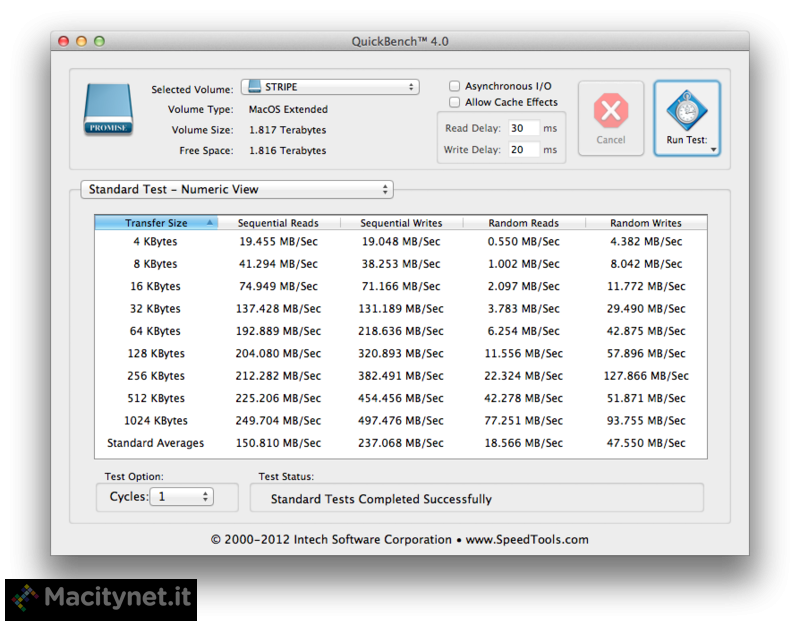Viewport: 800px width, 626px height.
Task: Click the 497.476 MB/Sec value
Action: coord(401,421)
